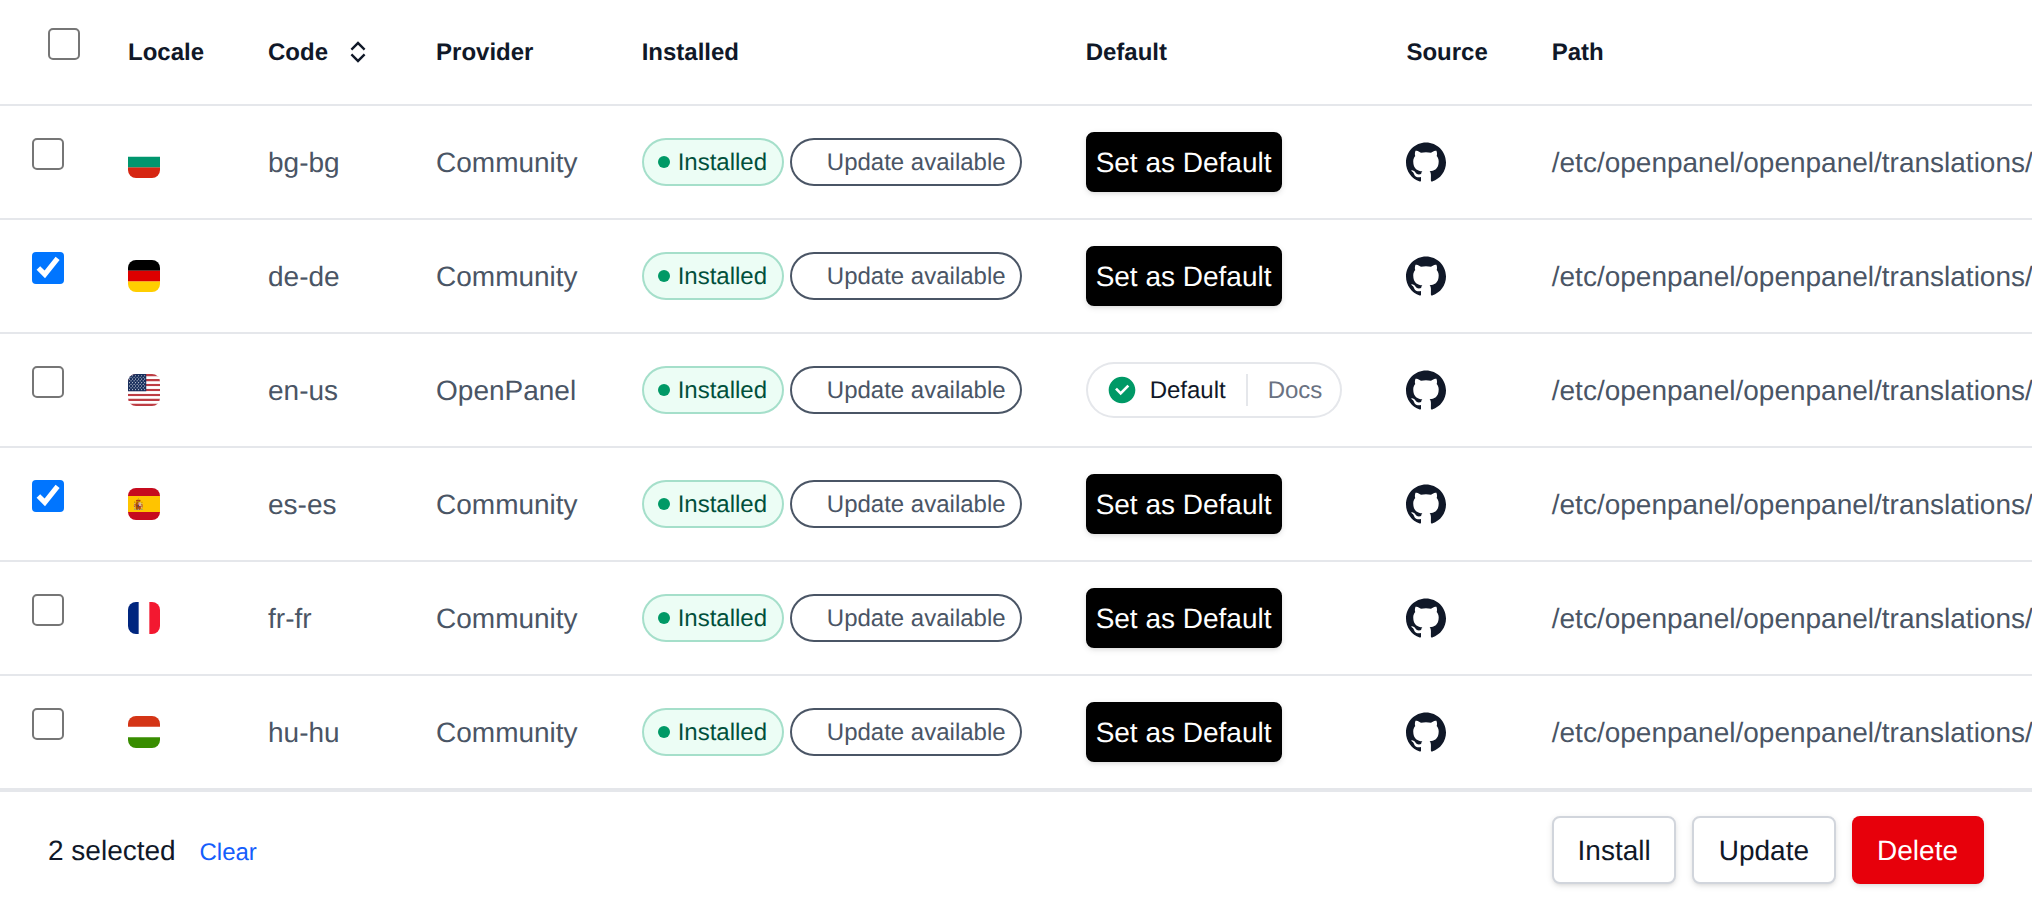Click the French flag icon
Viewport: 2032px width, 908px height.
(144, 618)
